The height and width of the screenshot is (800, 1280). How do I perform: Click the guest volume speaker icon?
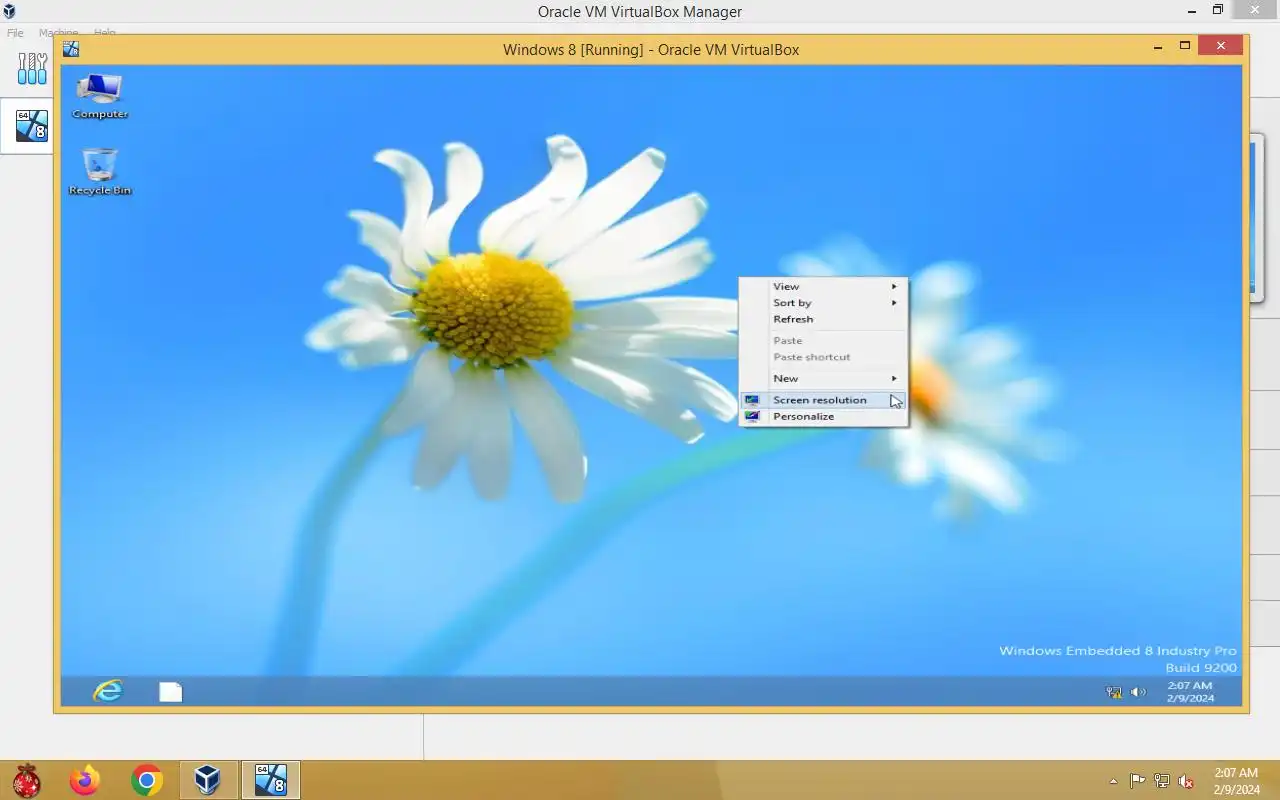[x=1138, y=692]
